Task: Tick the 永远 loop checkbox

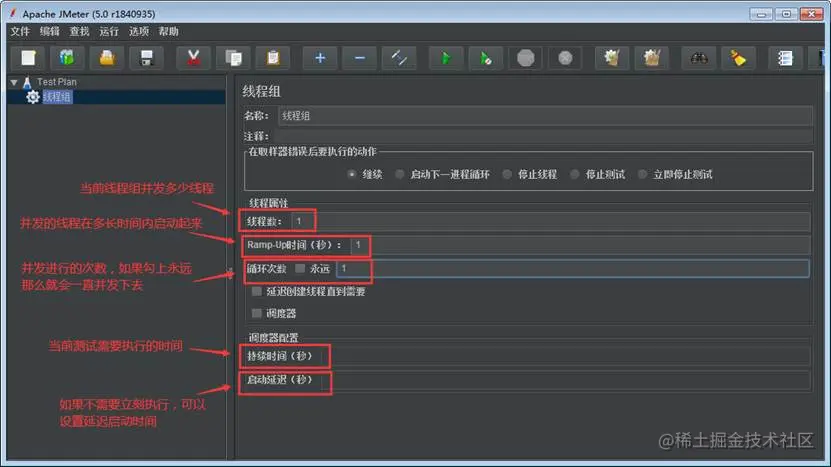Action: pyautogui.click(x=300, y=268)
